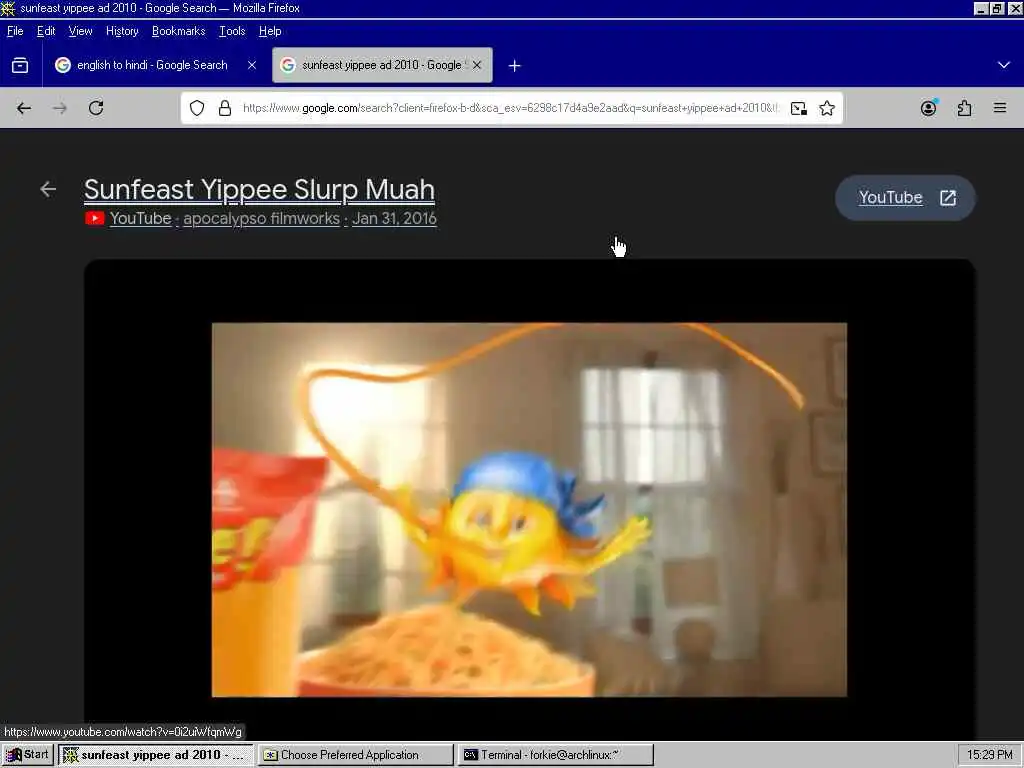
Task: Open the Firefox hamburger menu
Action: click(1000, 108)
